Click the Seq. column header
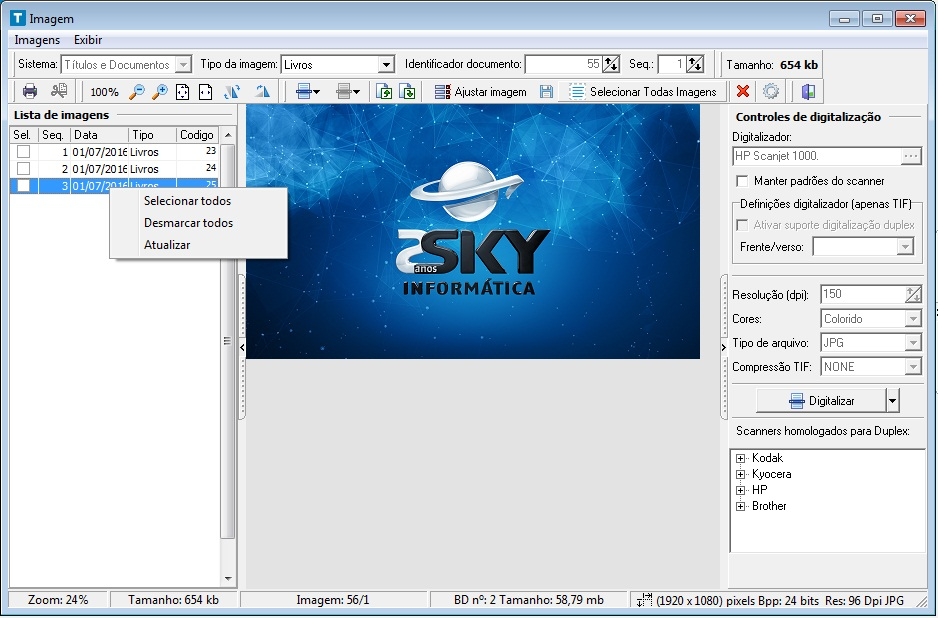 point(54,135)
